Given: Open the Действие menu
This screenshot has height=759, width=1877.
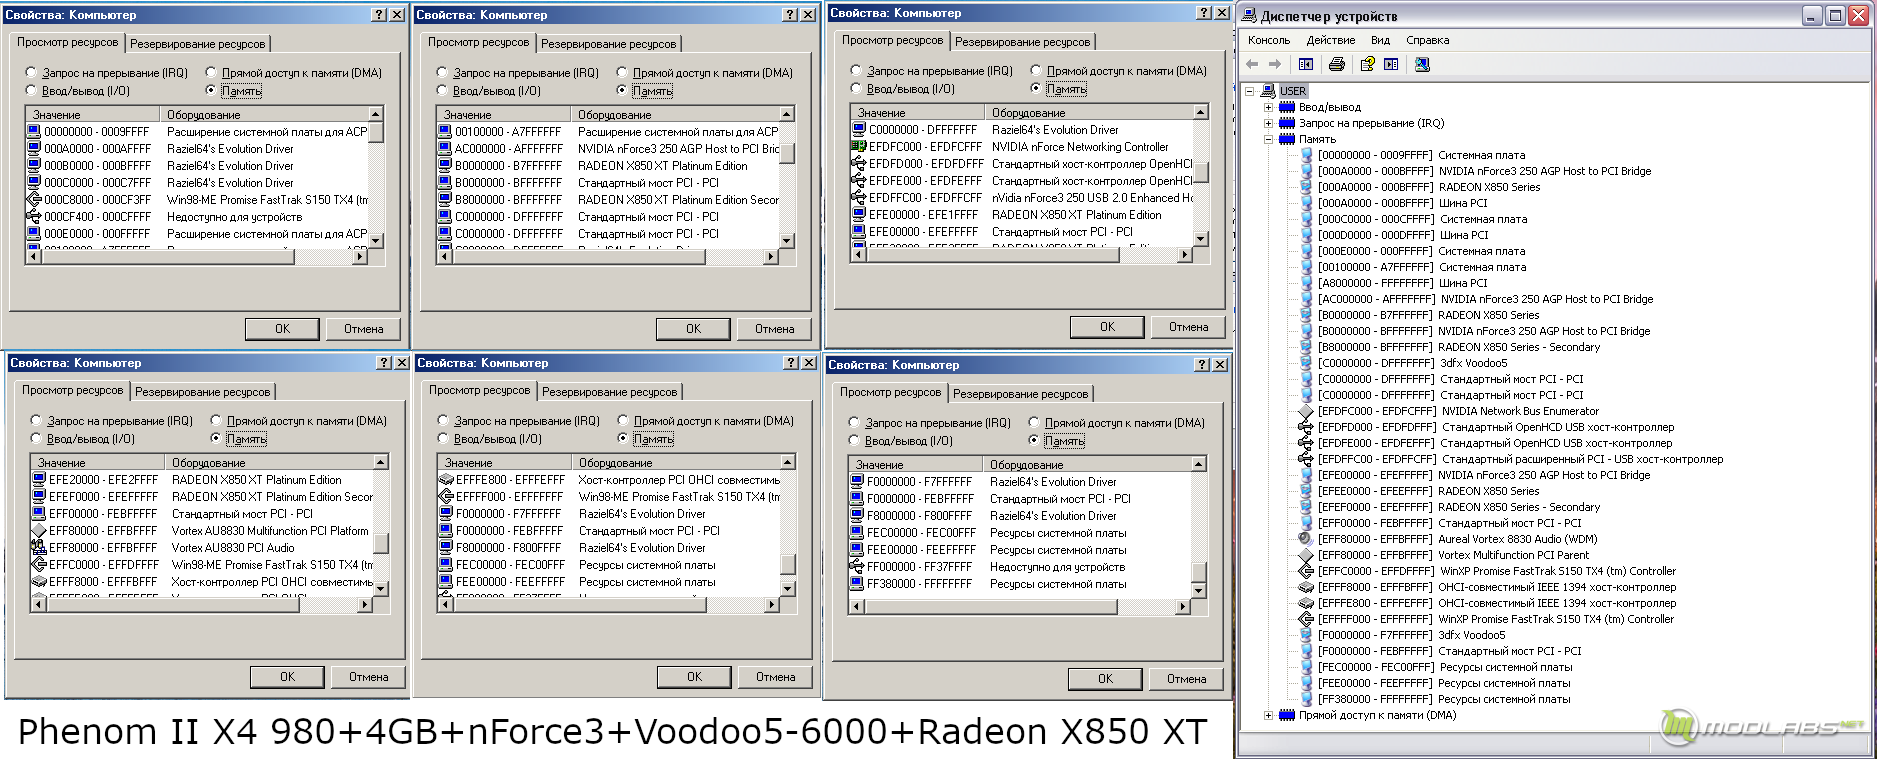Looking at the screenshot, I should [1330, 40].
